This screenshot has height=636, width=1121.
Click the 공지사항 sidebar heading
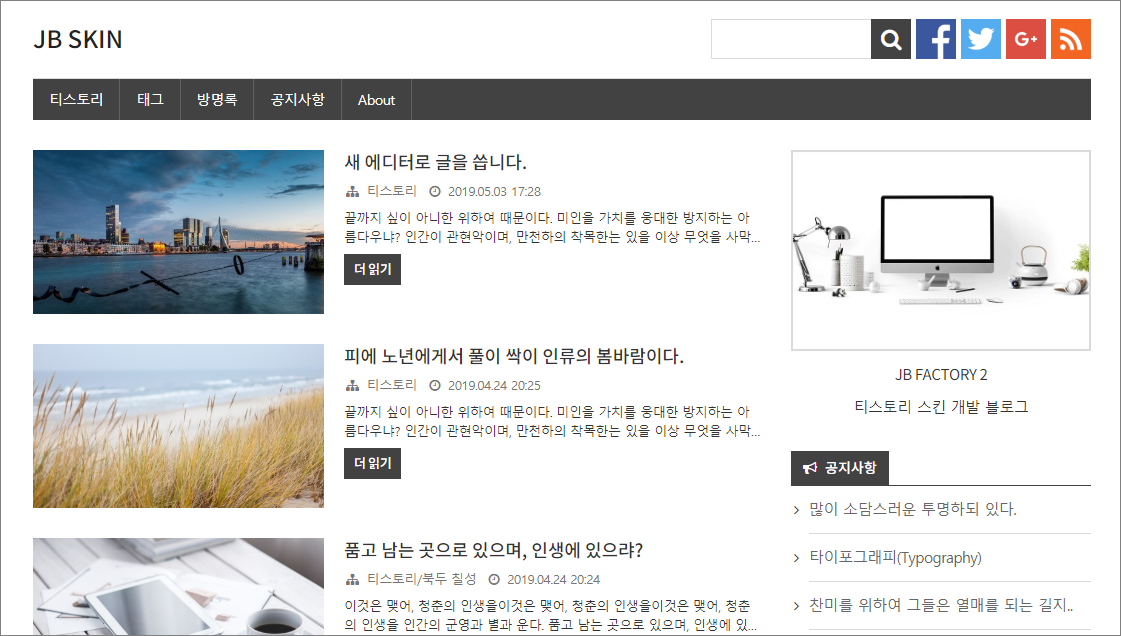click(840, 468)
